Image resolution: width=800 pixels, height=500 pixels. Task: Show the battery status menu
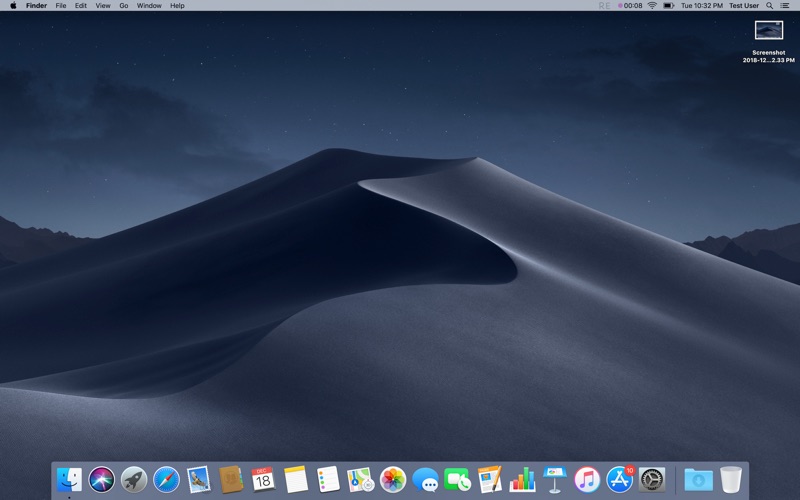point(668,6)
